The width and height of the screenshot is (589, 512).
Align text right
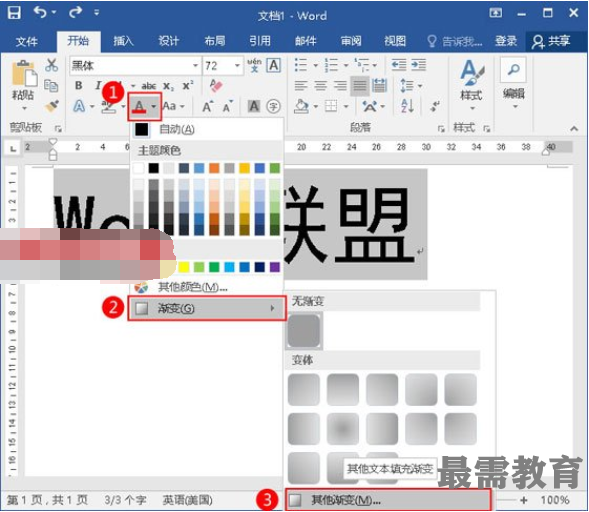(x=340, y=86)
